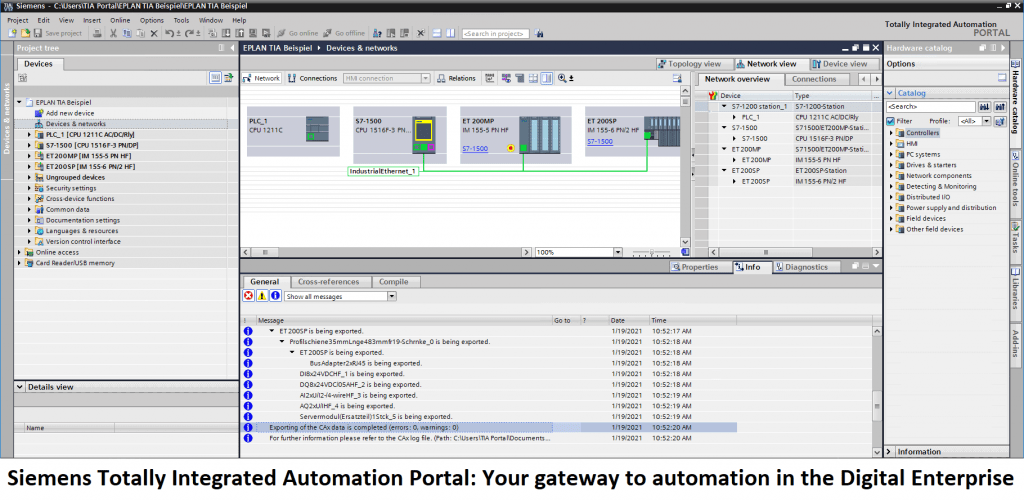
Task: Expand Distributed I/O catalog folder
Action: pyautogui.click(x=891, y=197)
